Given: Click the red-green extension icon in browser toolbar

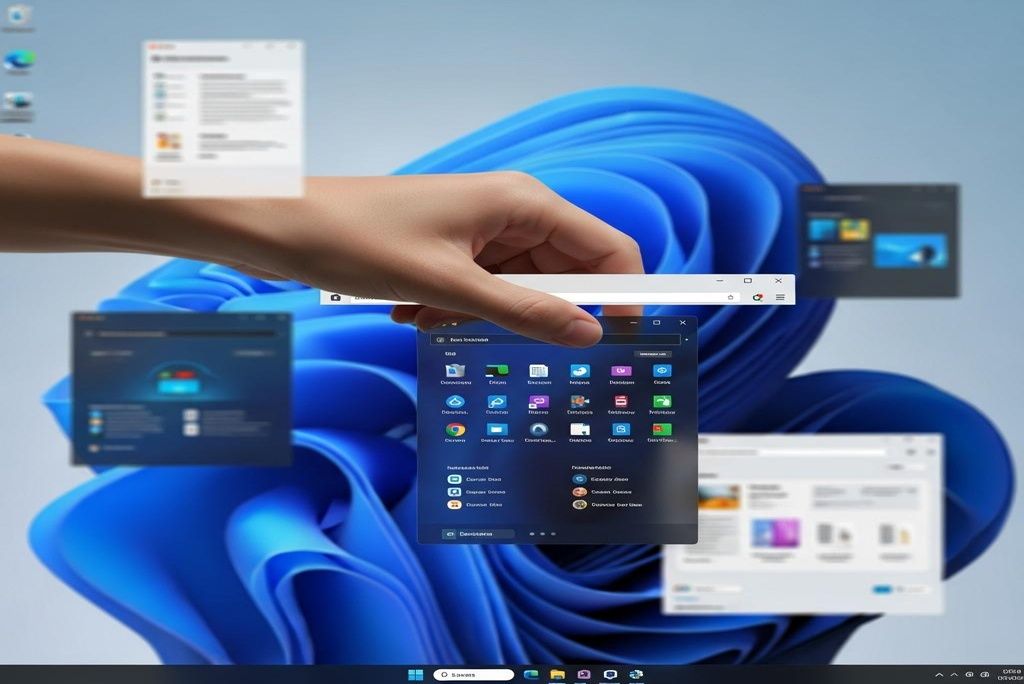Looking at the screenshot, I should 758,297.
